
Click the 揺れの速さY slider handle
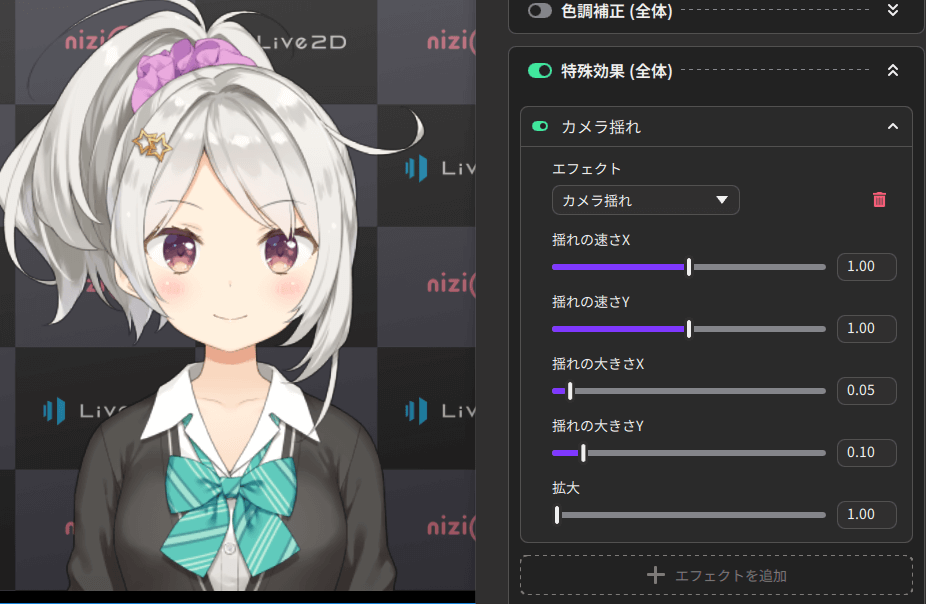pyautogui.click(x=689, y=329)
